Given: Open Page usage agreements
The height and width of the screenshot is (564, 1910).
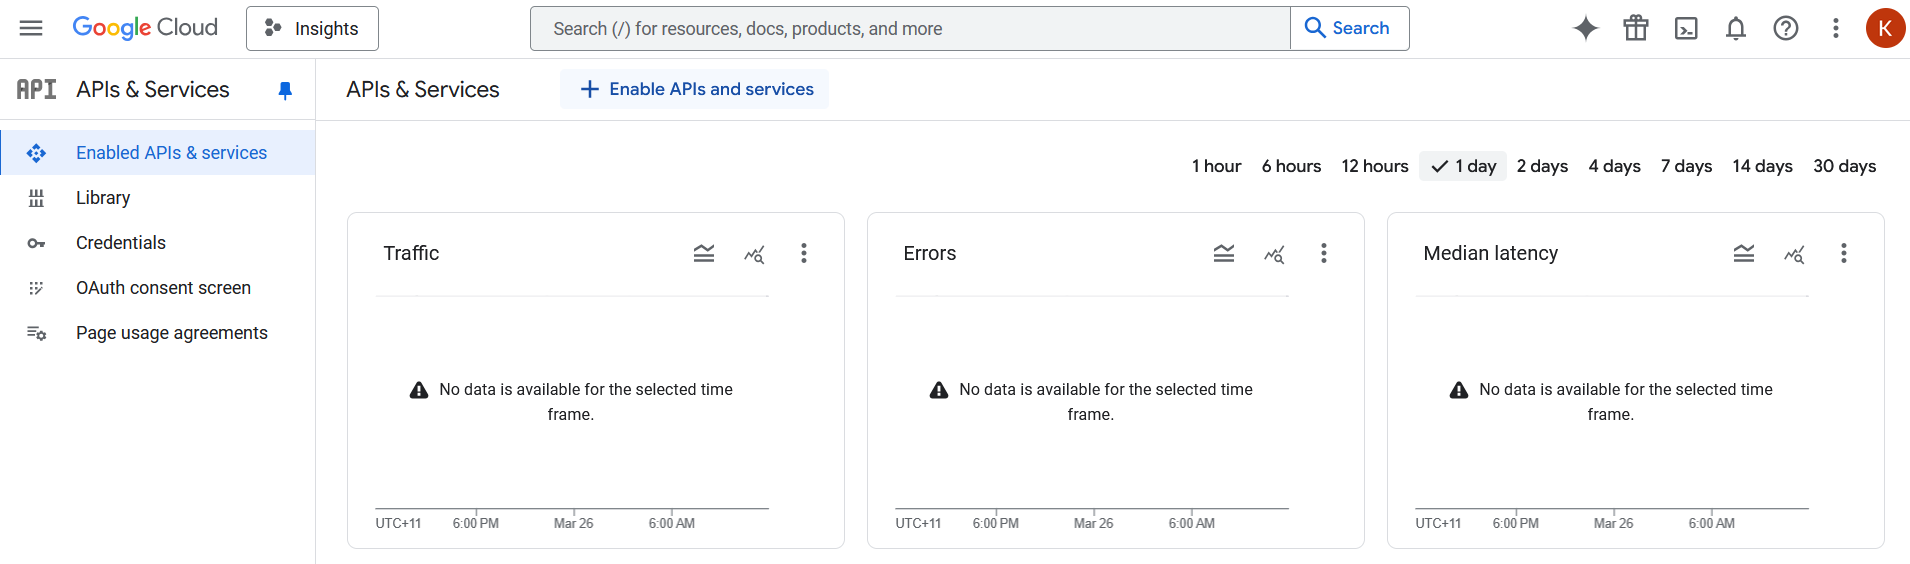Looking at the screenshot, I should [x=158, y=332].
